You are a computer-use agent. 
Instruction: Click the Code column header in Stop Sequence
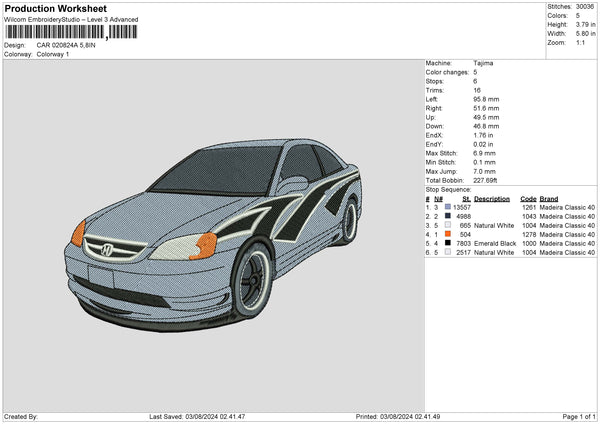pos(528,198)
